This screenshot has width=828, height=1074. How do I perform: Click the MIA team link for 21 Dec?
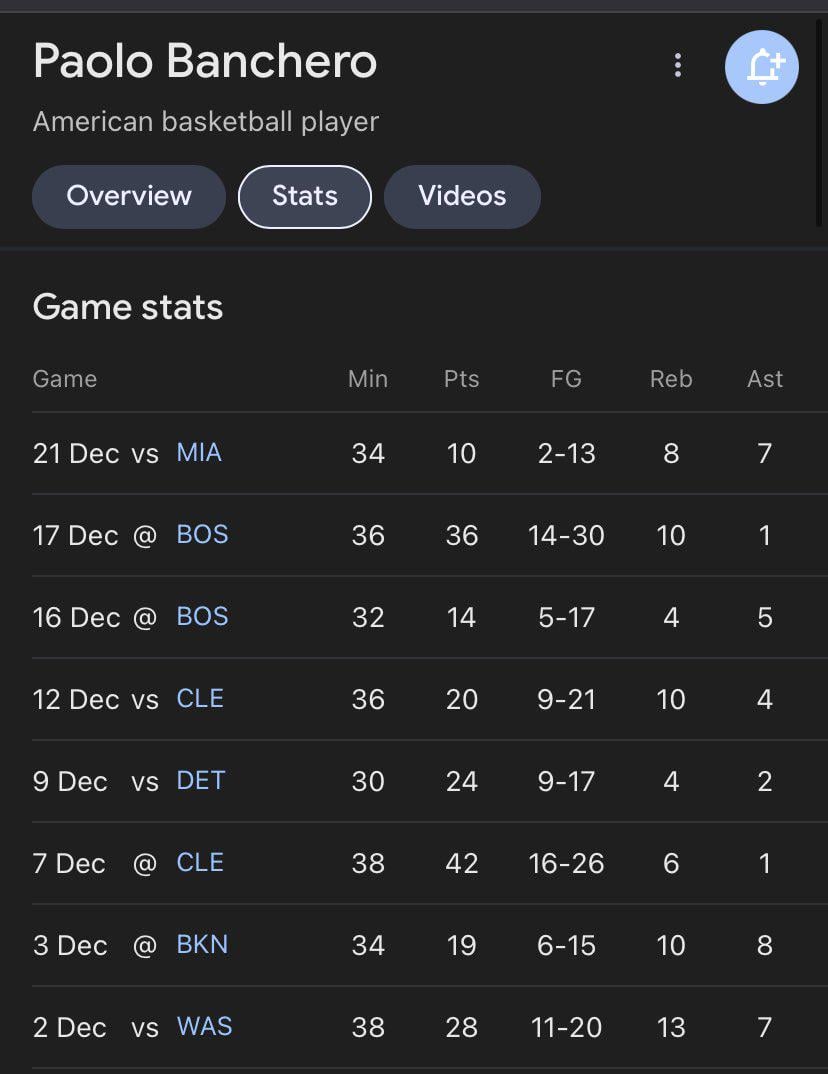pos(199,453)
